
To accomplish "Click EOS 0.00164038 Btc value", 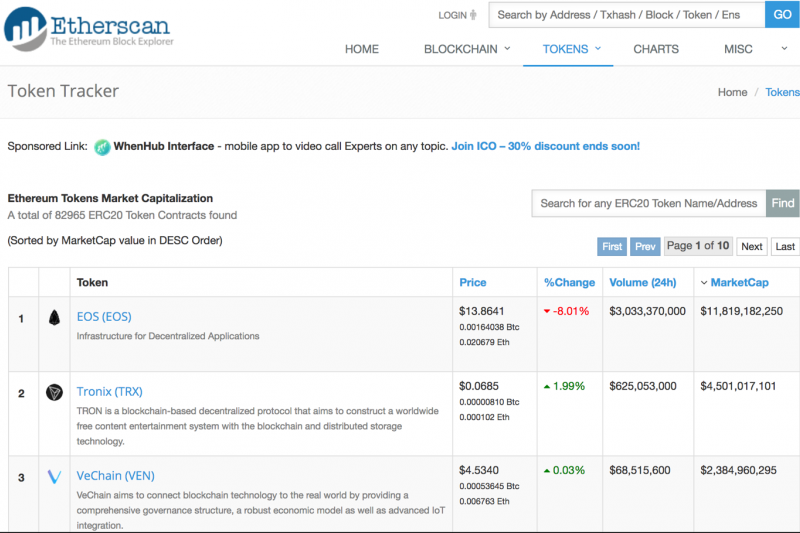I will pyautogui.click(x=489, y=327).
